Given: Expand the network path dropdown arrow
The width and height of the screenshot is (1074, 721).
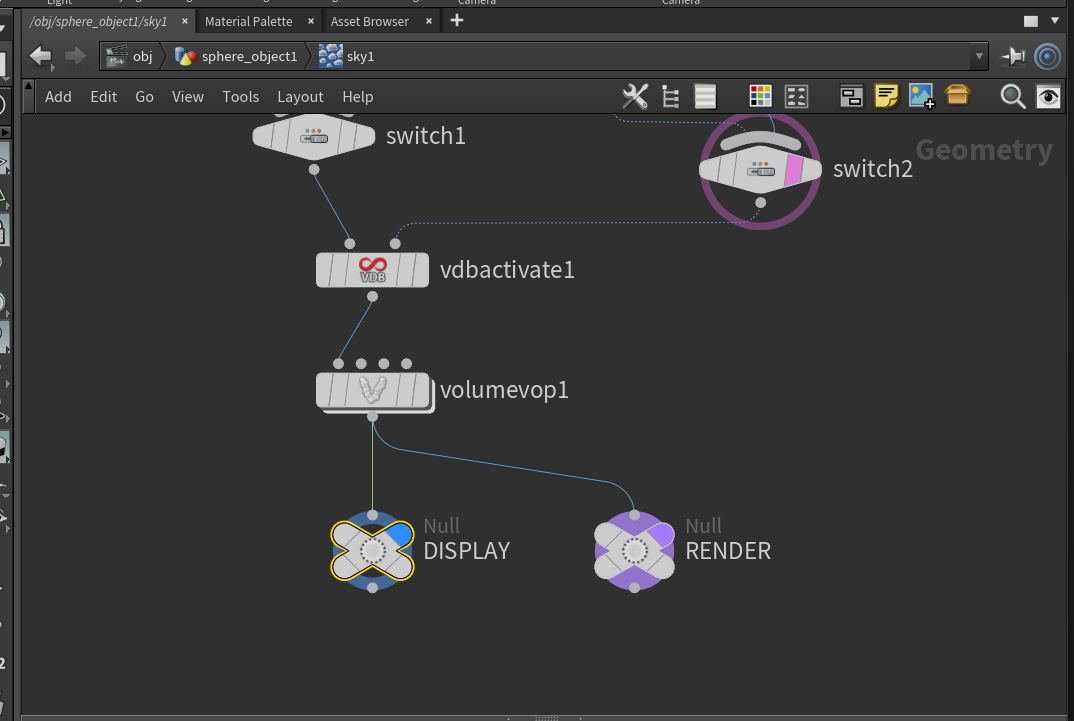Looking at the screenshot, I should click(x=979, y=56).
